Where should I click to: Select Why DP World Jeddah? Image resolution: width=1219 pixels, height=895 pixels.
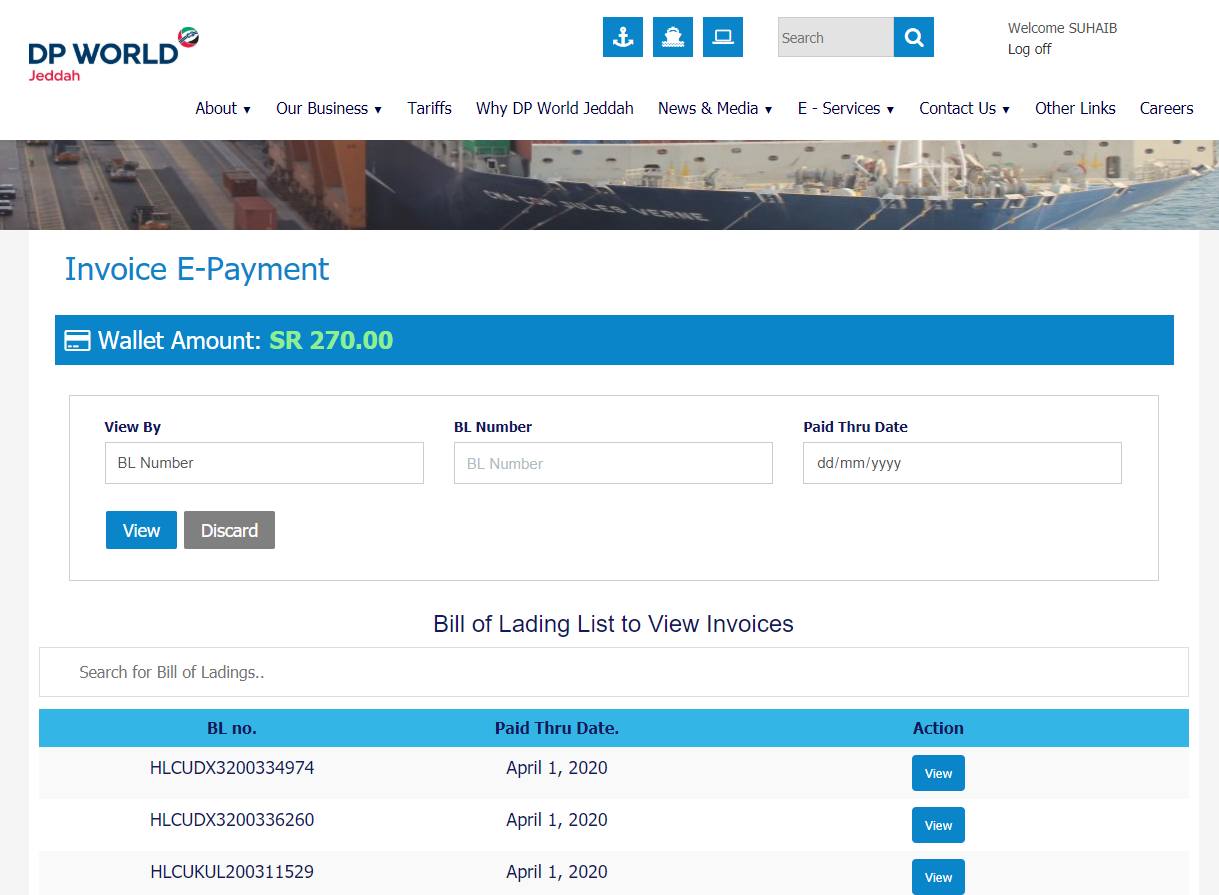554,108
